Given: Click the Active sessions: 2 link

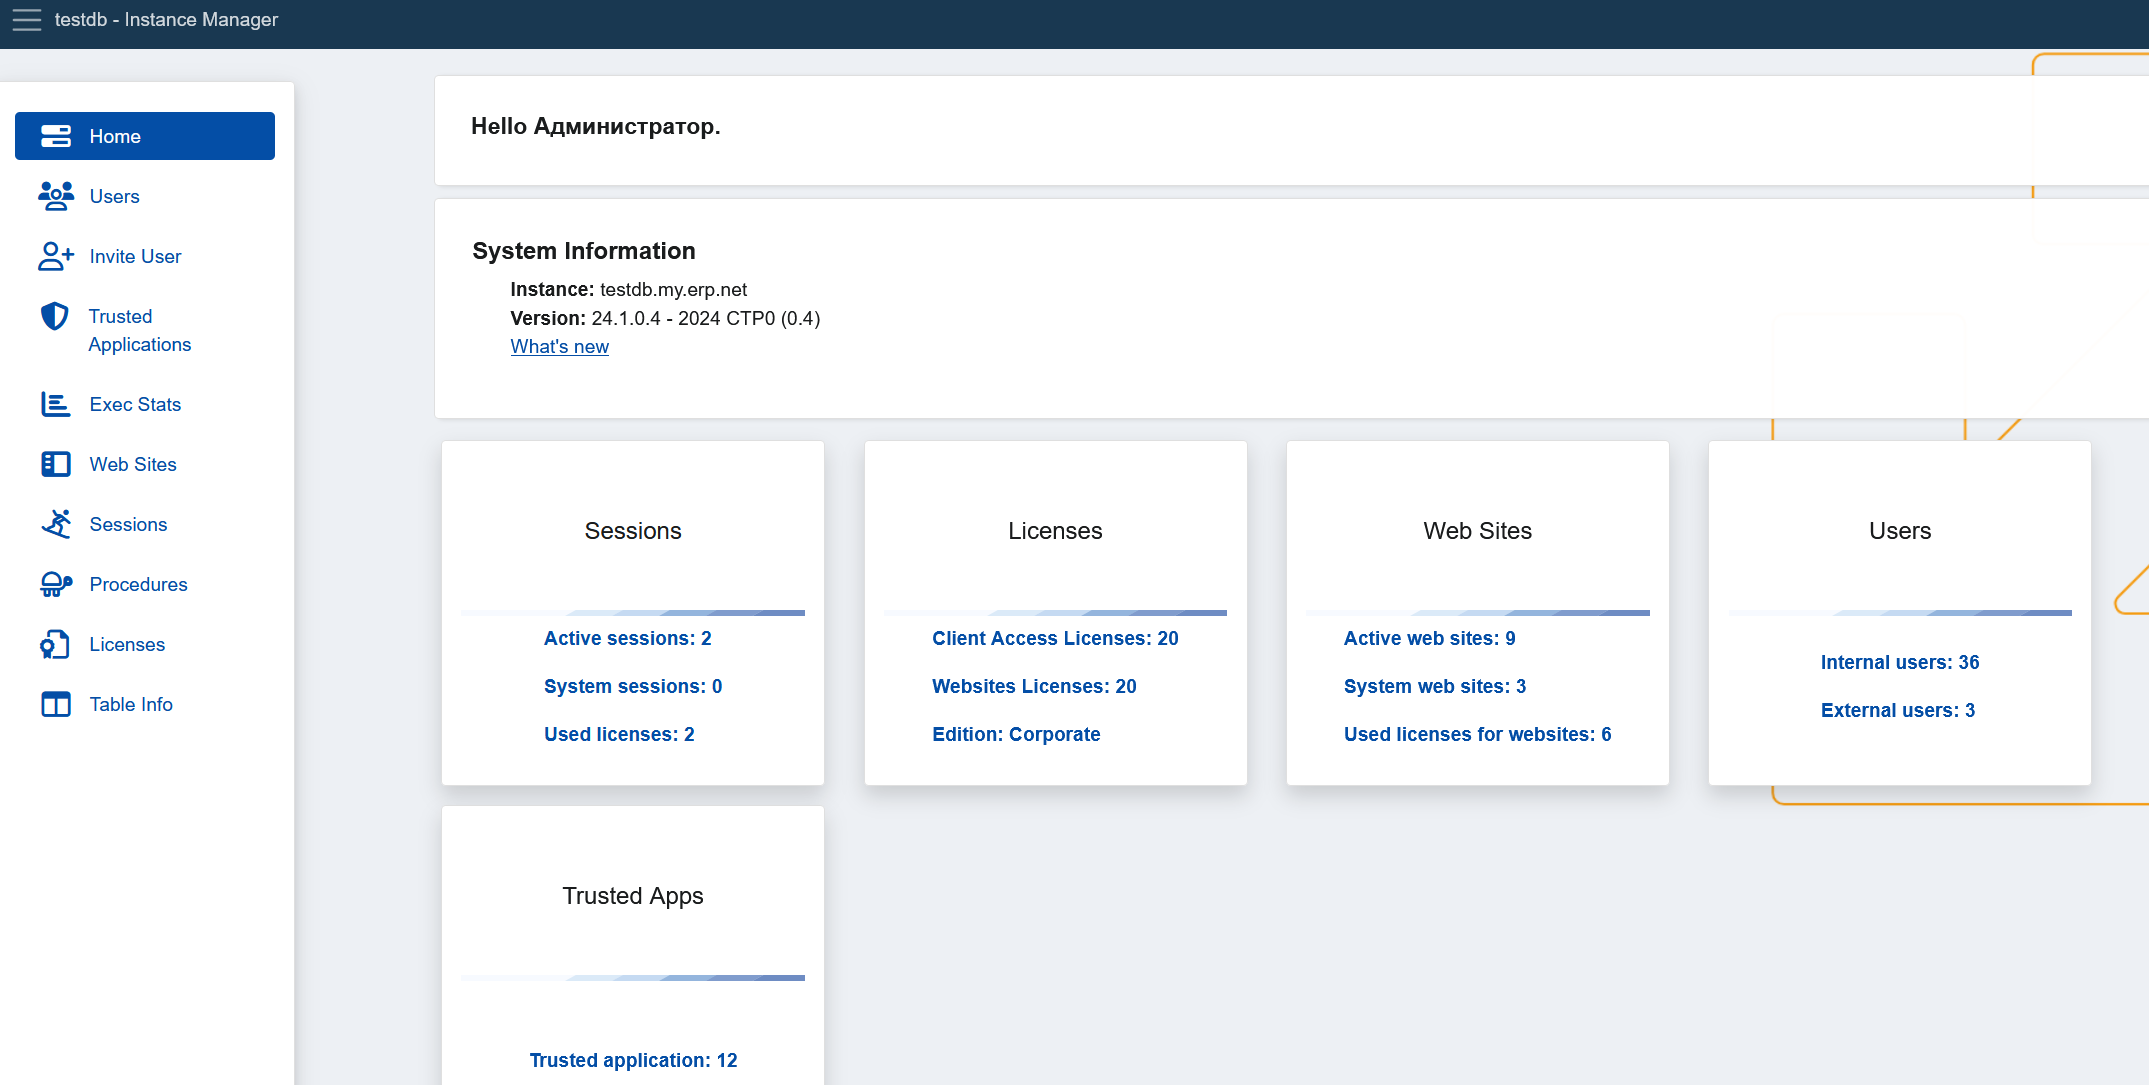Looking at the screenshot, I should 627,638.
